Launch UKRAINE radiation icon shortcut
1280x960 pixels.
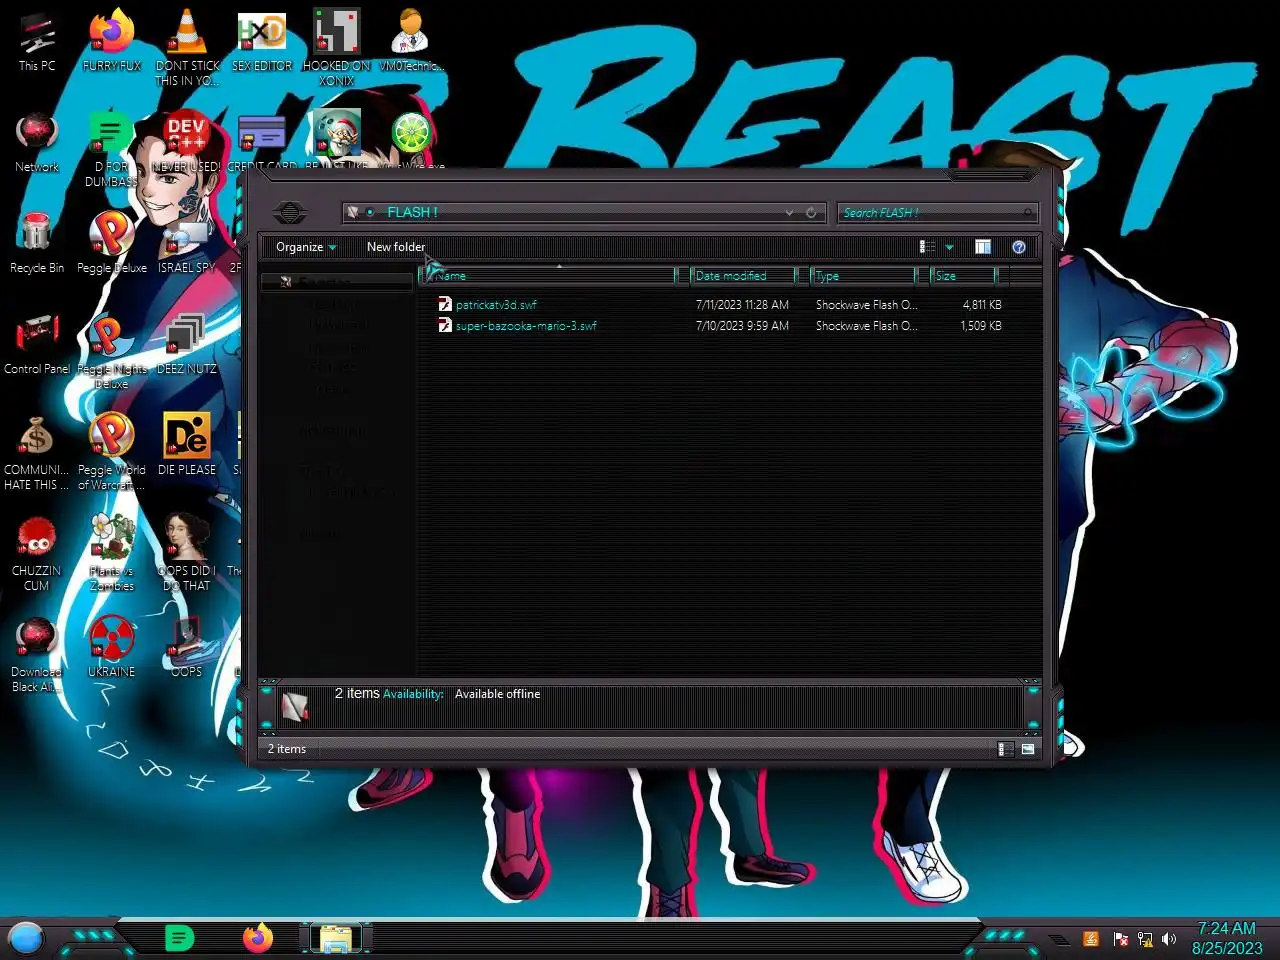point(112,647)
